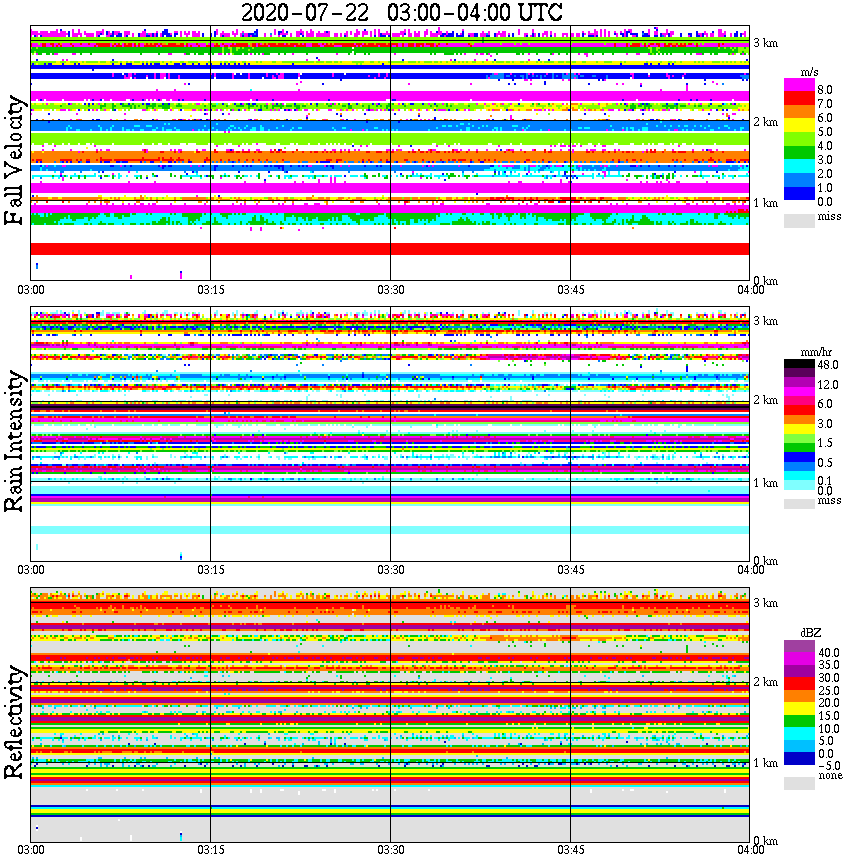850x868 pixels.
Task: Click 2 km height label of Rain Intensity panel
Action: [766, 400]
